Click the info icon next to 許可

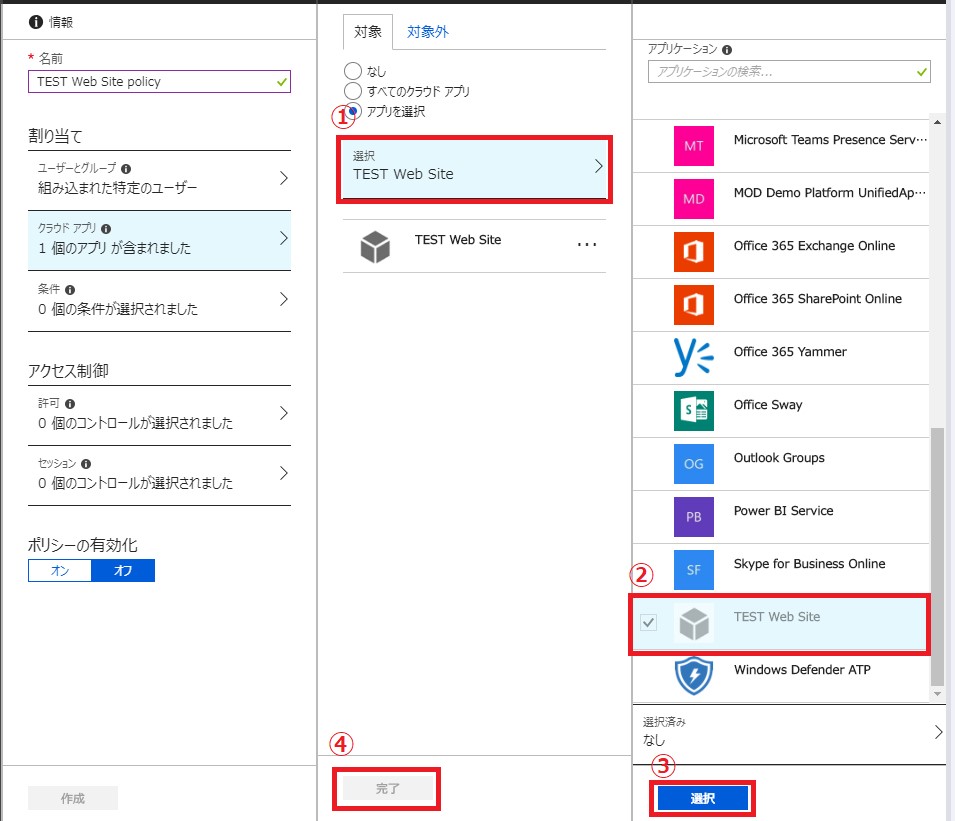pyautogui.click(x=70, y=404)
